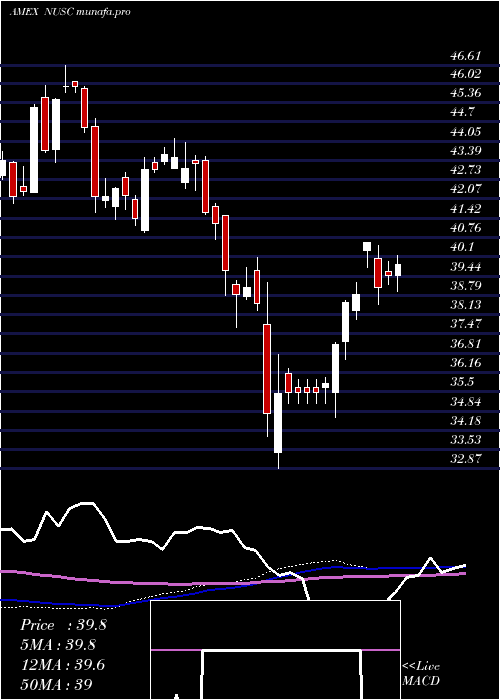Click the lowest white candle near 32.87
Viewport: 500px width, 700px height.
(278, 423)
